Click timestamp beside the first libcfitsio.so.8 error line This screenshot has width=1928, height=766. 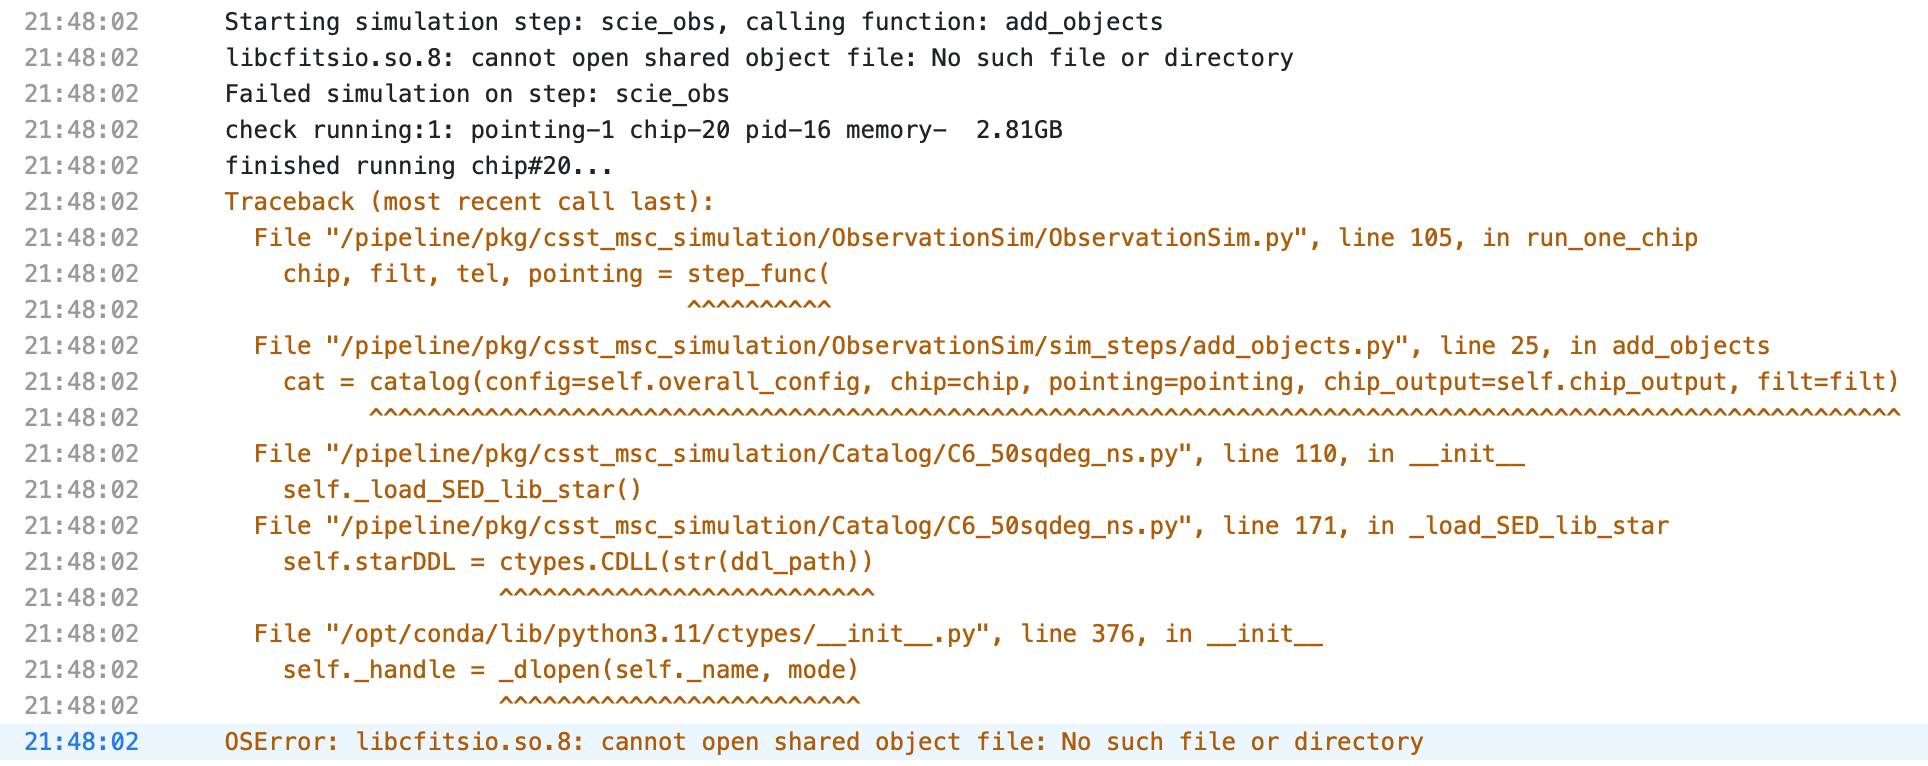pos(82,58)
